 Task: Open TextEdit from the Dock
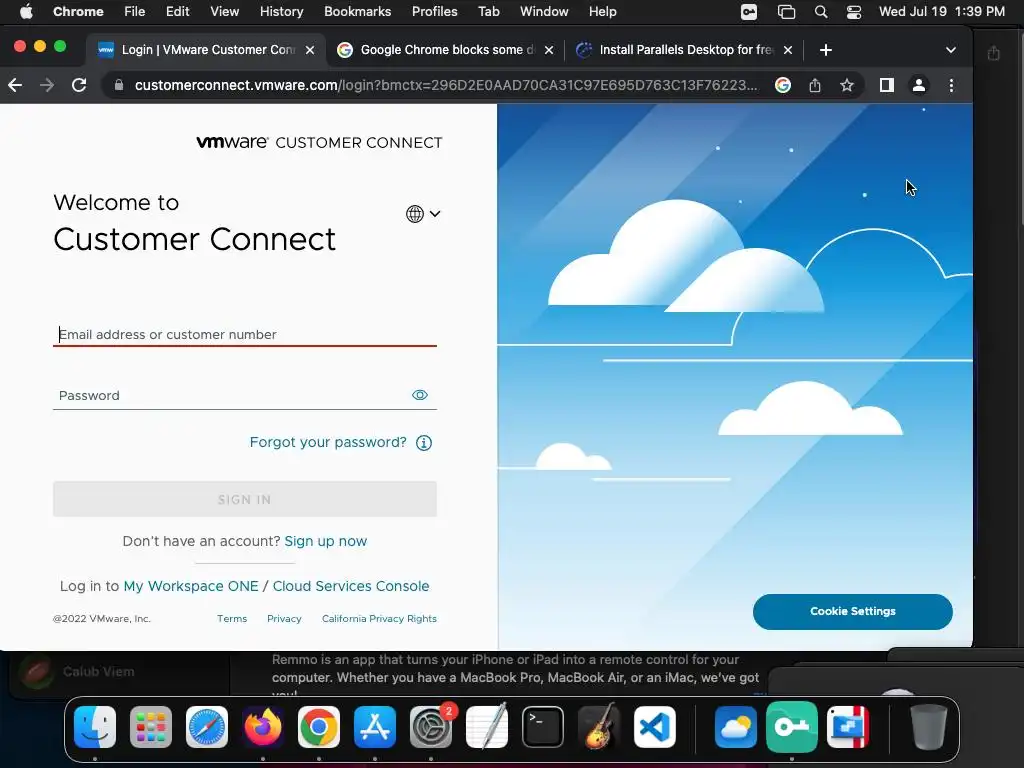487,727
